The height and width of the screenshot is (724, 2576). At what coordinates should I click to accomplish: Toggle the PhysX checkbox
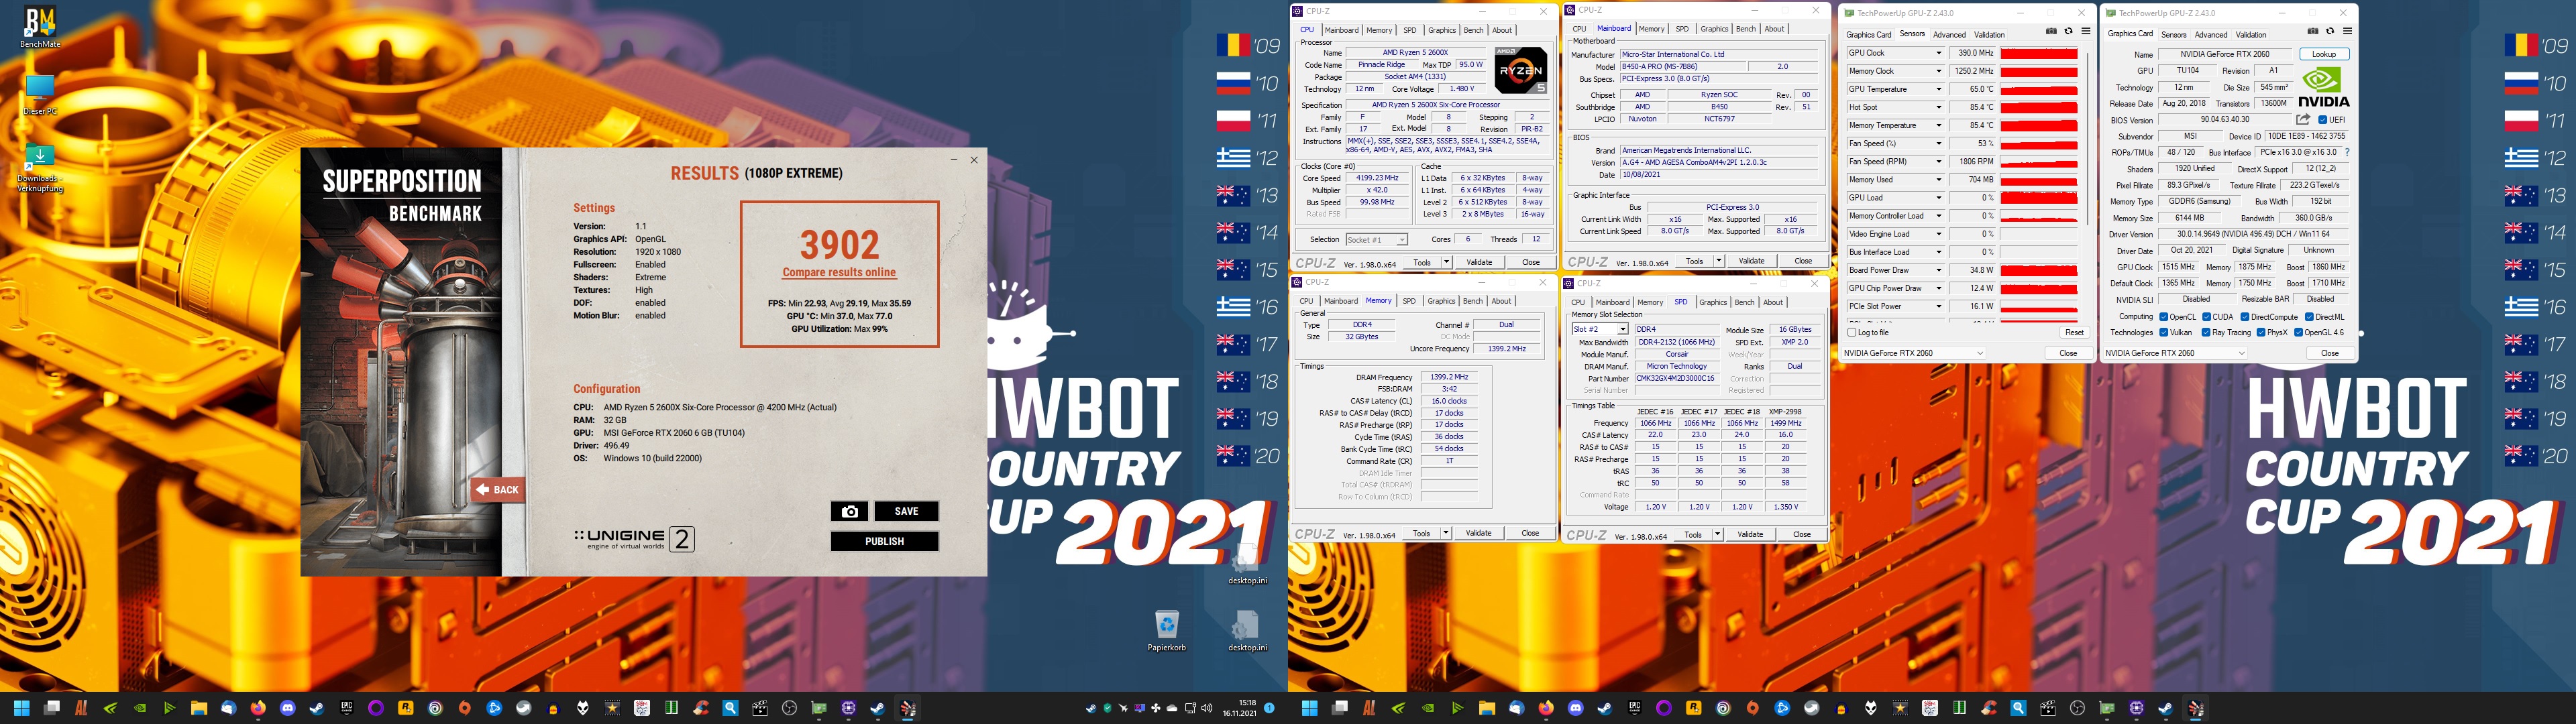[x=2261, y=332]
